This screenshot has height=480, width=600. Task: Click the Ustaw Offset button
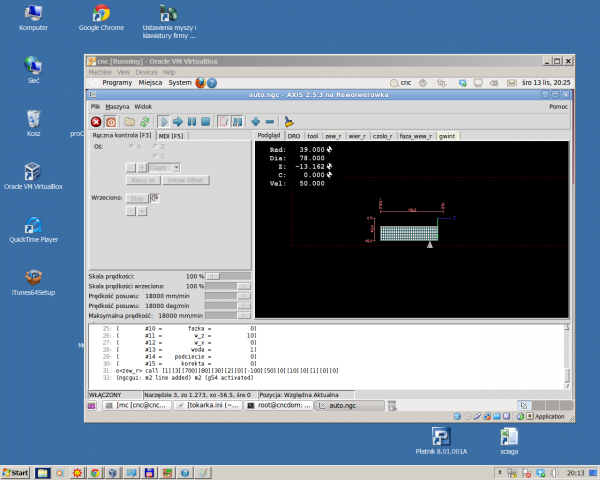click(186, 180)
